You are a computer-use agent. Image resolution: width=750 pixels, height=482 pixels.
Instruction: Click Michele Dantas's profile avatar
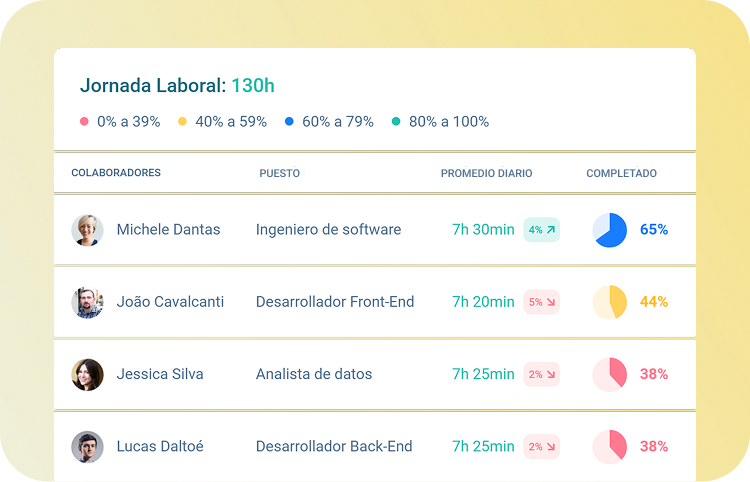pos(87,230)
